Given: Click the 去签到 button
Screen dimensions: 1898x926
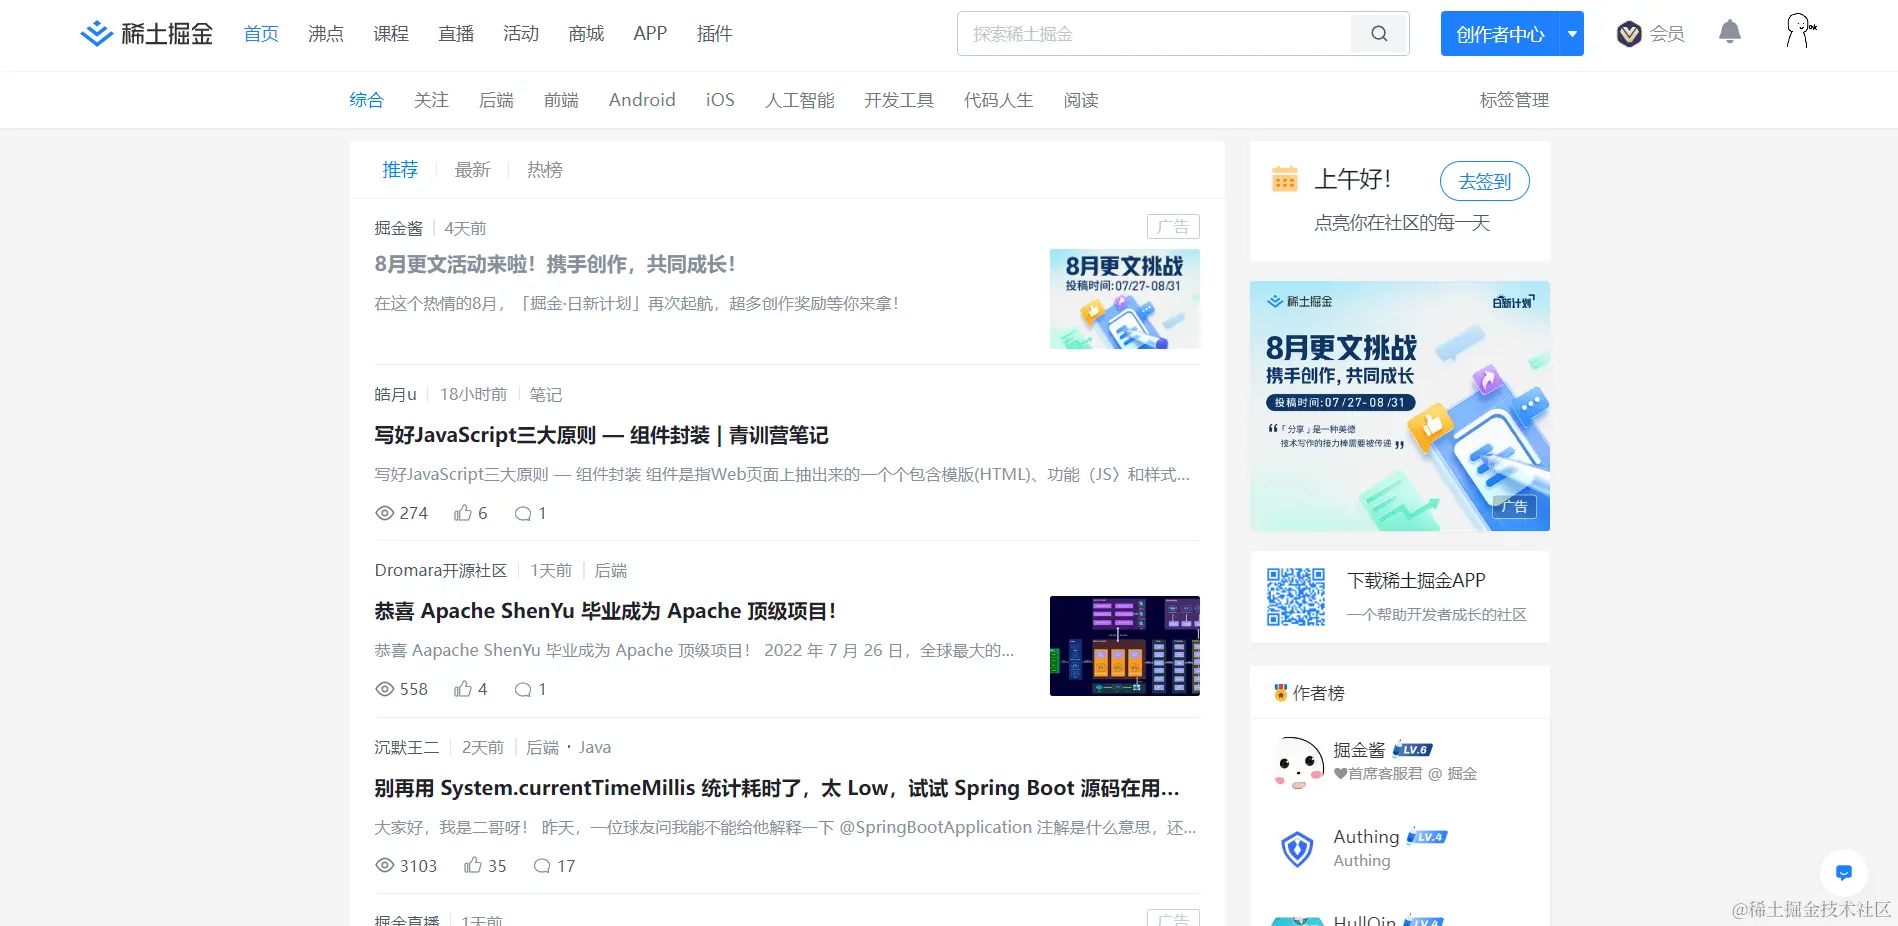Looking at the screenshot, I should (1485, 181).
